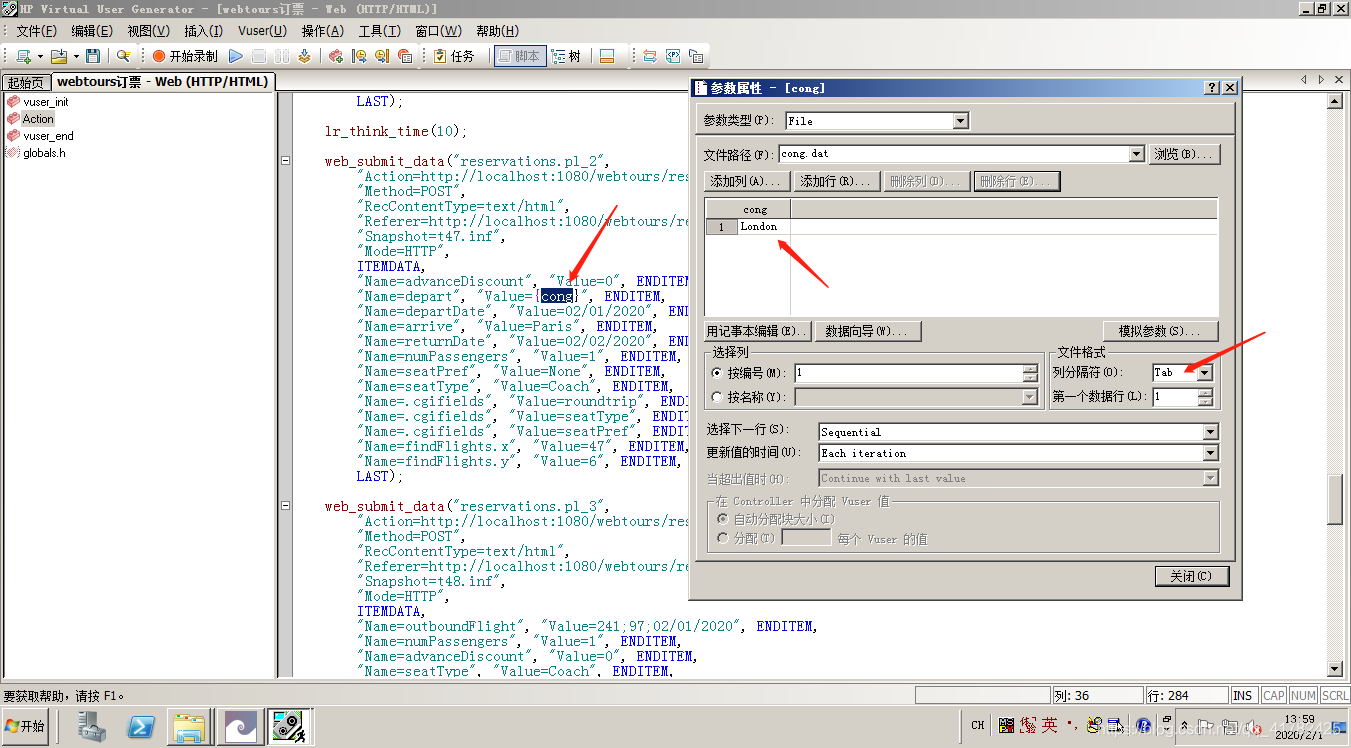The width and height of the screenshot is (1351, 748).
Task: Click the 按编号 spinner arrows
Action: click(x=1030, y=373)
